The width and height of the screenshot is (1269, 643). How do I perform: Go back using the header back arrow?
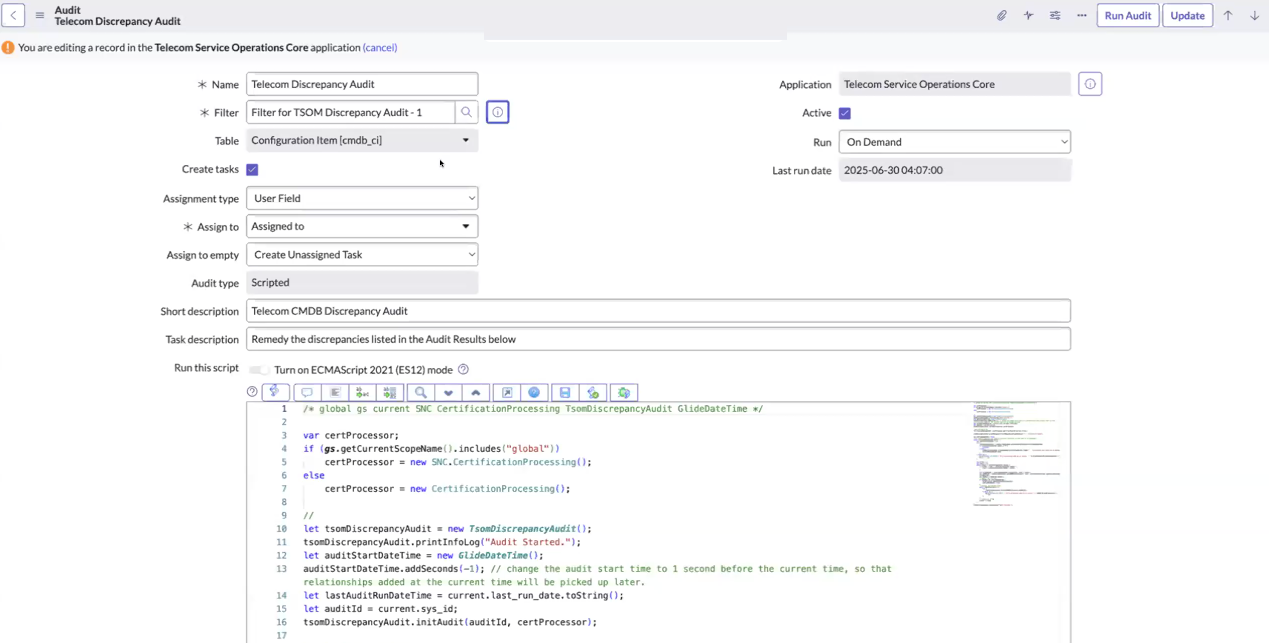pyautogui.click(x=13, y=15)
